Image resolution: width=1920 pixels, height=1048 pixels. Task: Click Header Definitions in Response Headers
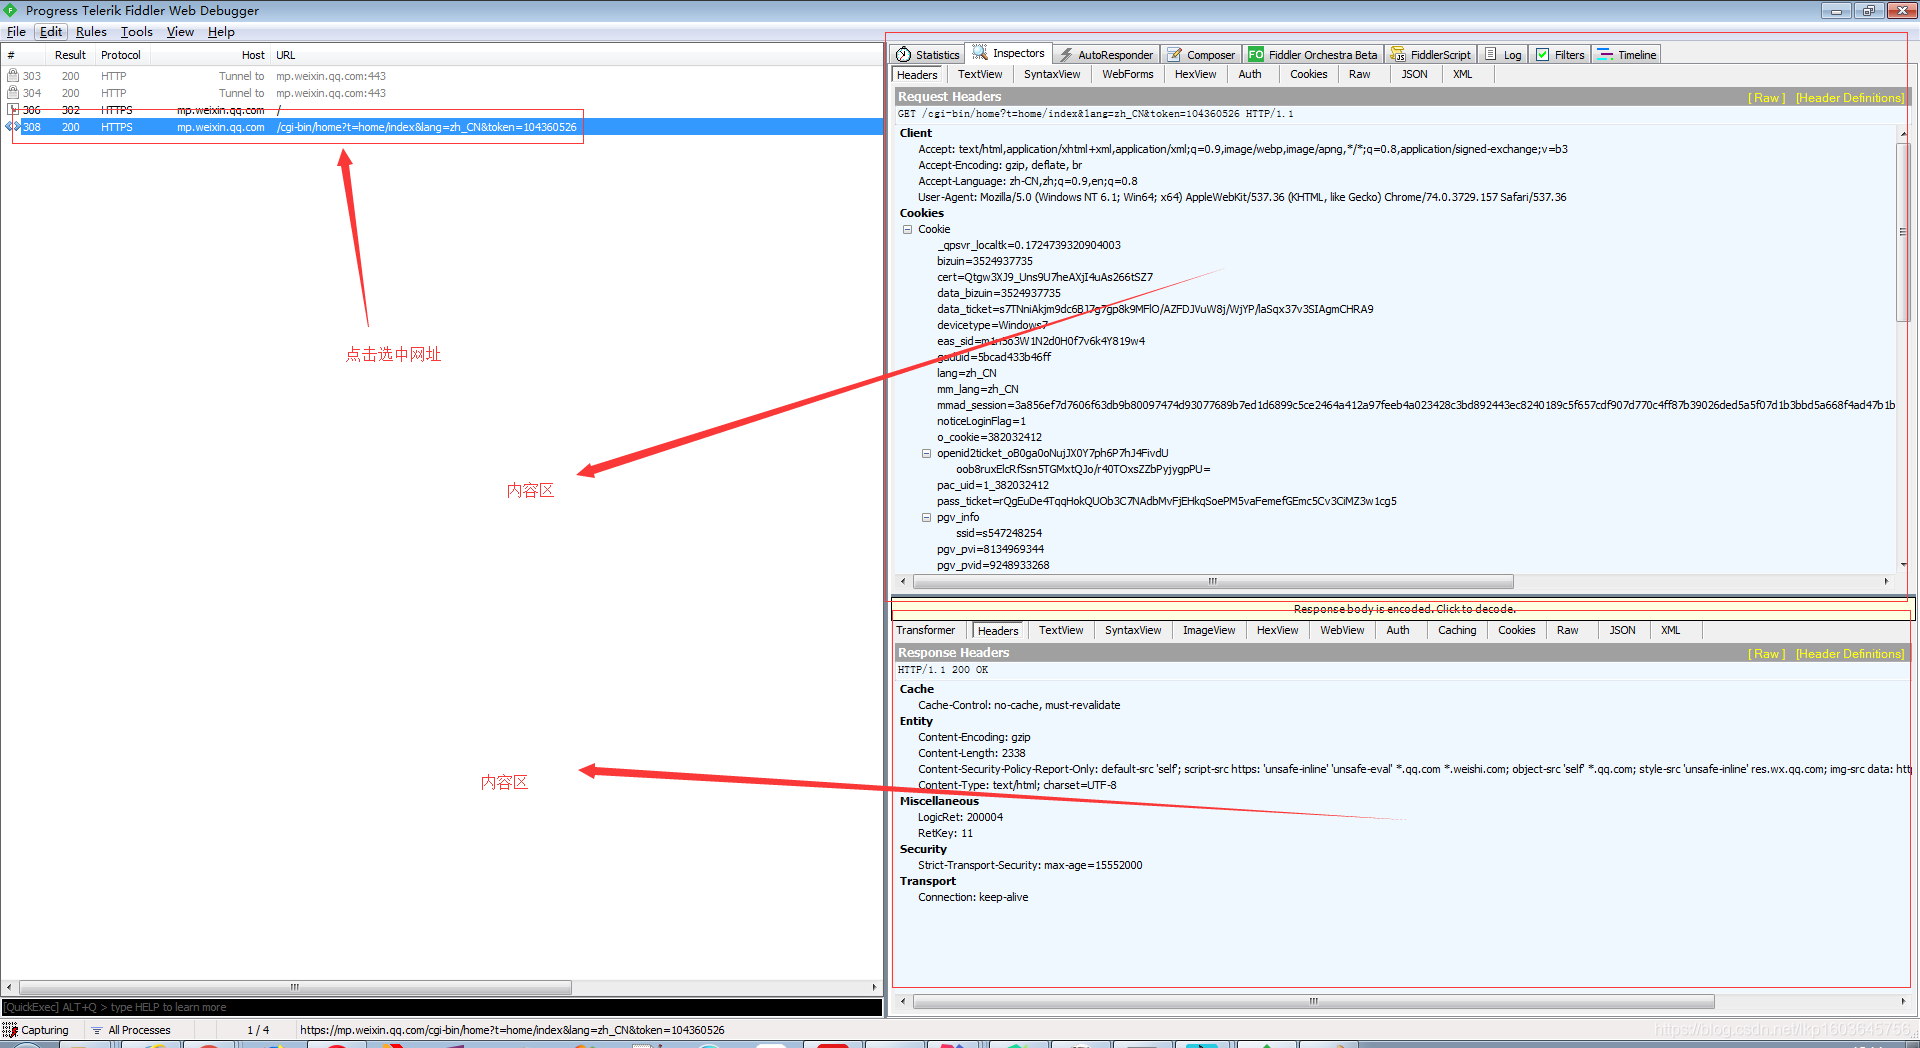pos(1850,654)
